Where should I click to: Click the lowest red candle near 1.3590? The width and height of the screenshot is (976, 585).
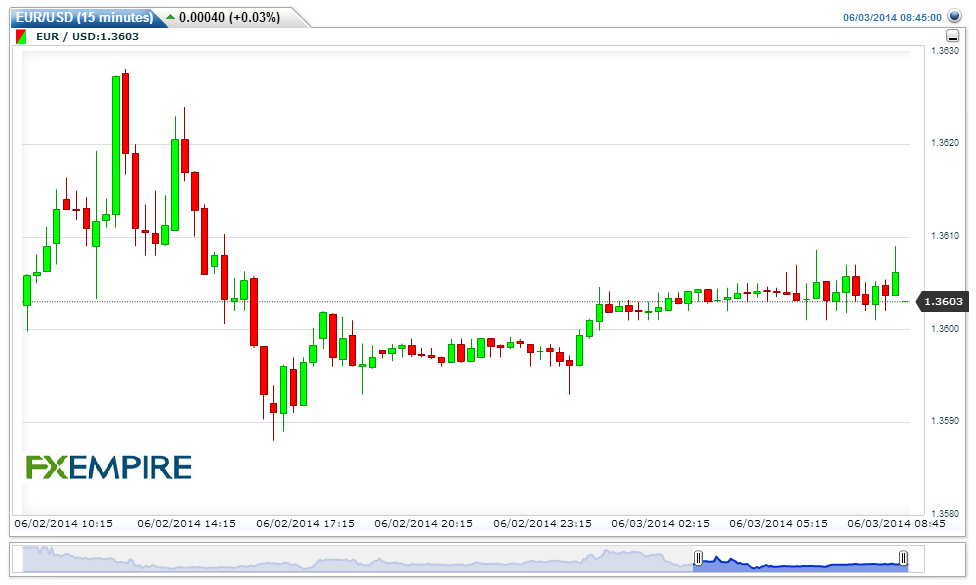pos(273,408)
